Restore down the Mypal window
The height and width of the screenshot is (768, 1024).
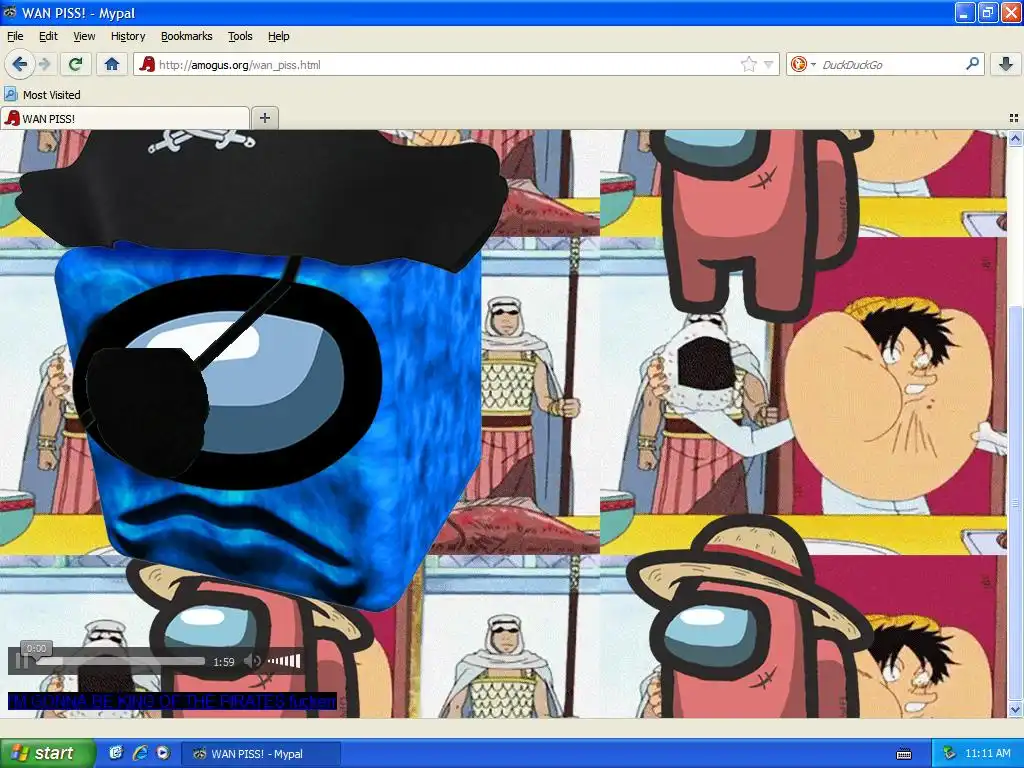pos(988,12)
